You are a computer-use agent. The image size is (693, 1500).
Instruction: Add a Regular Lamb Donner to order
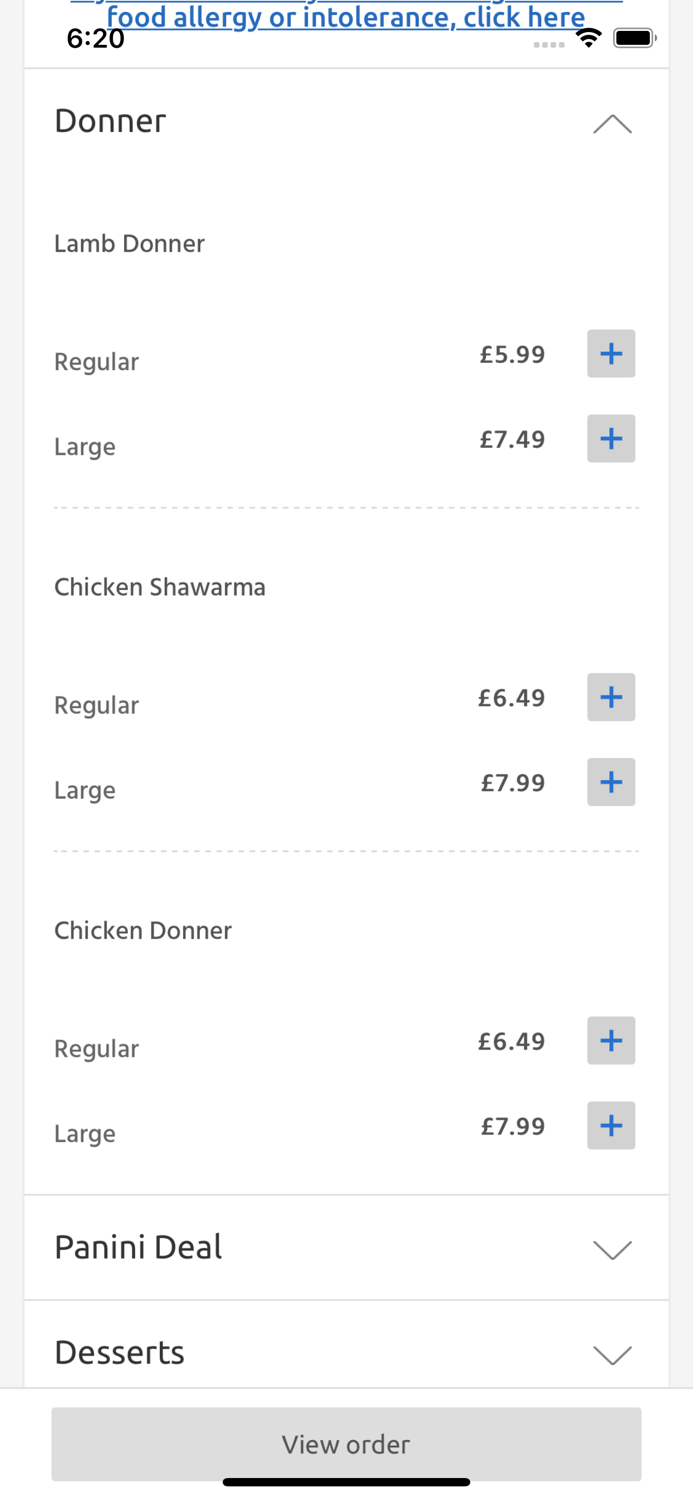coord(611,353)
